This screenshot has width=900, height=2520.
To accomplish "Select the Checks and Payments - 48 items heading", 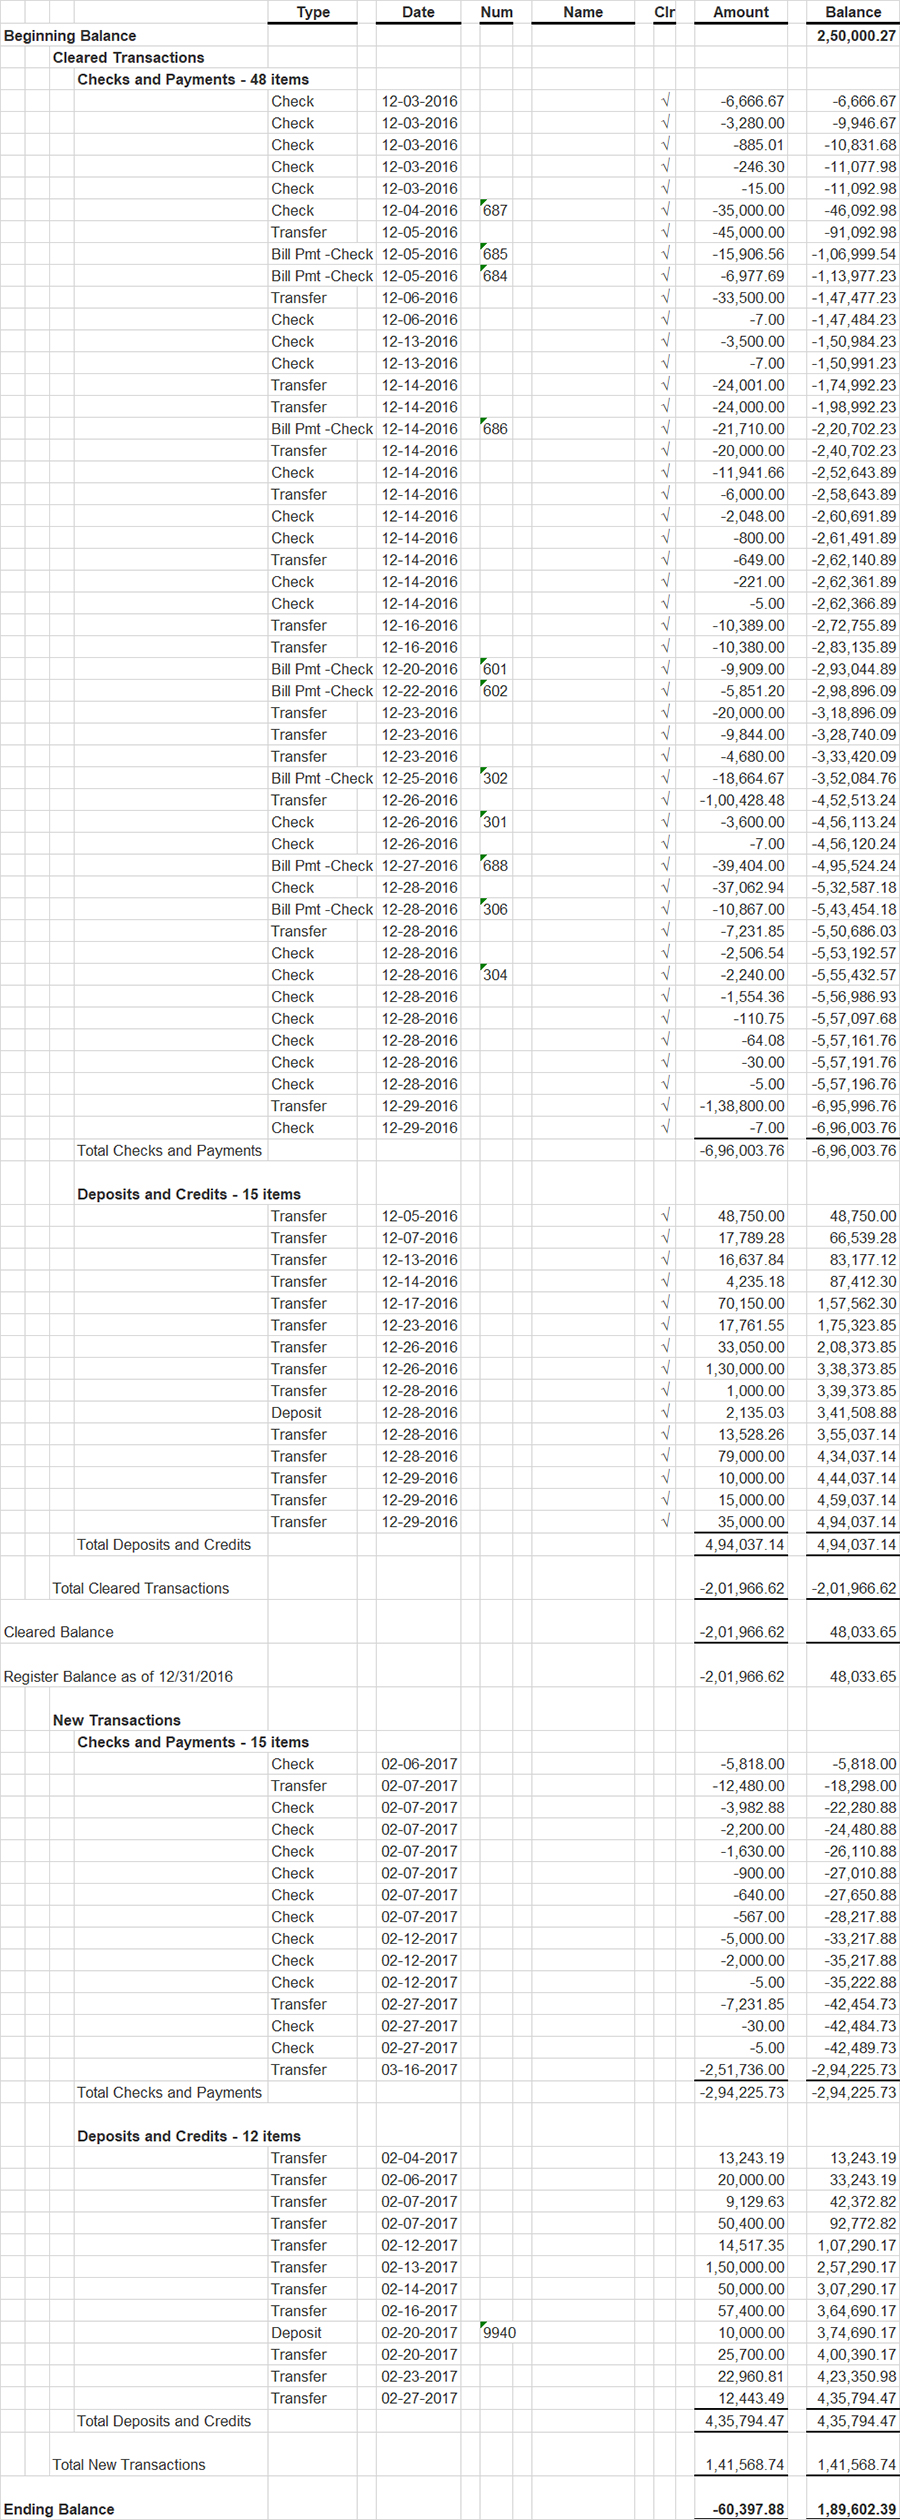I will tap(193, 79).
